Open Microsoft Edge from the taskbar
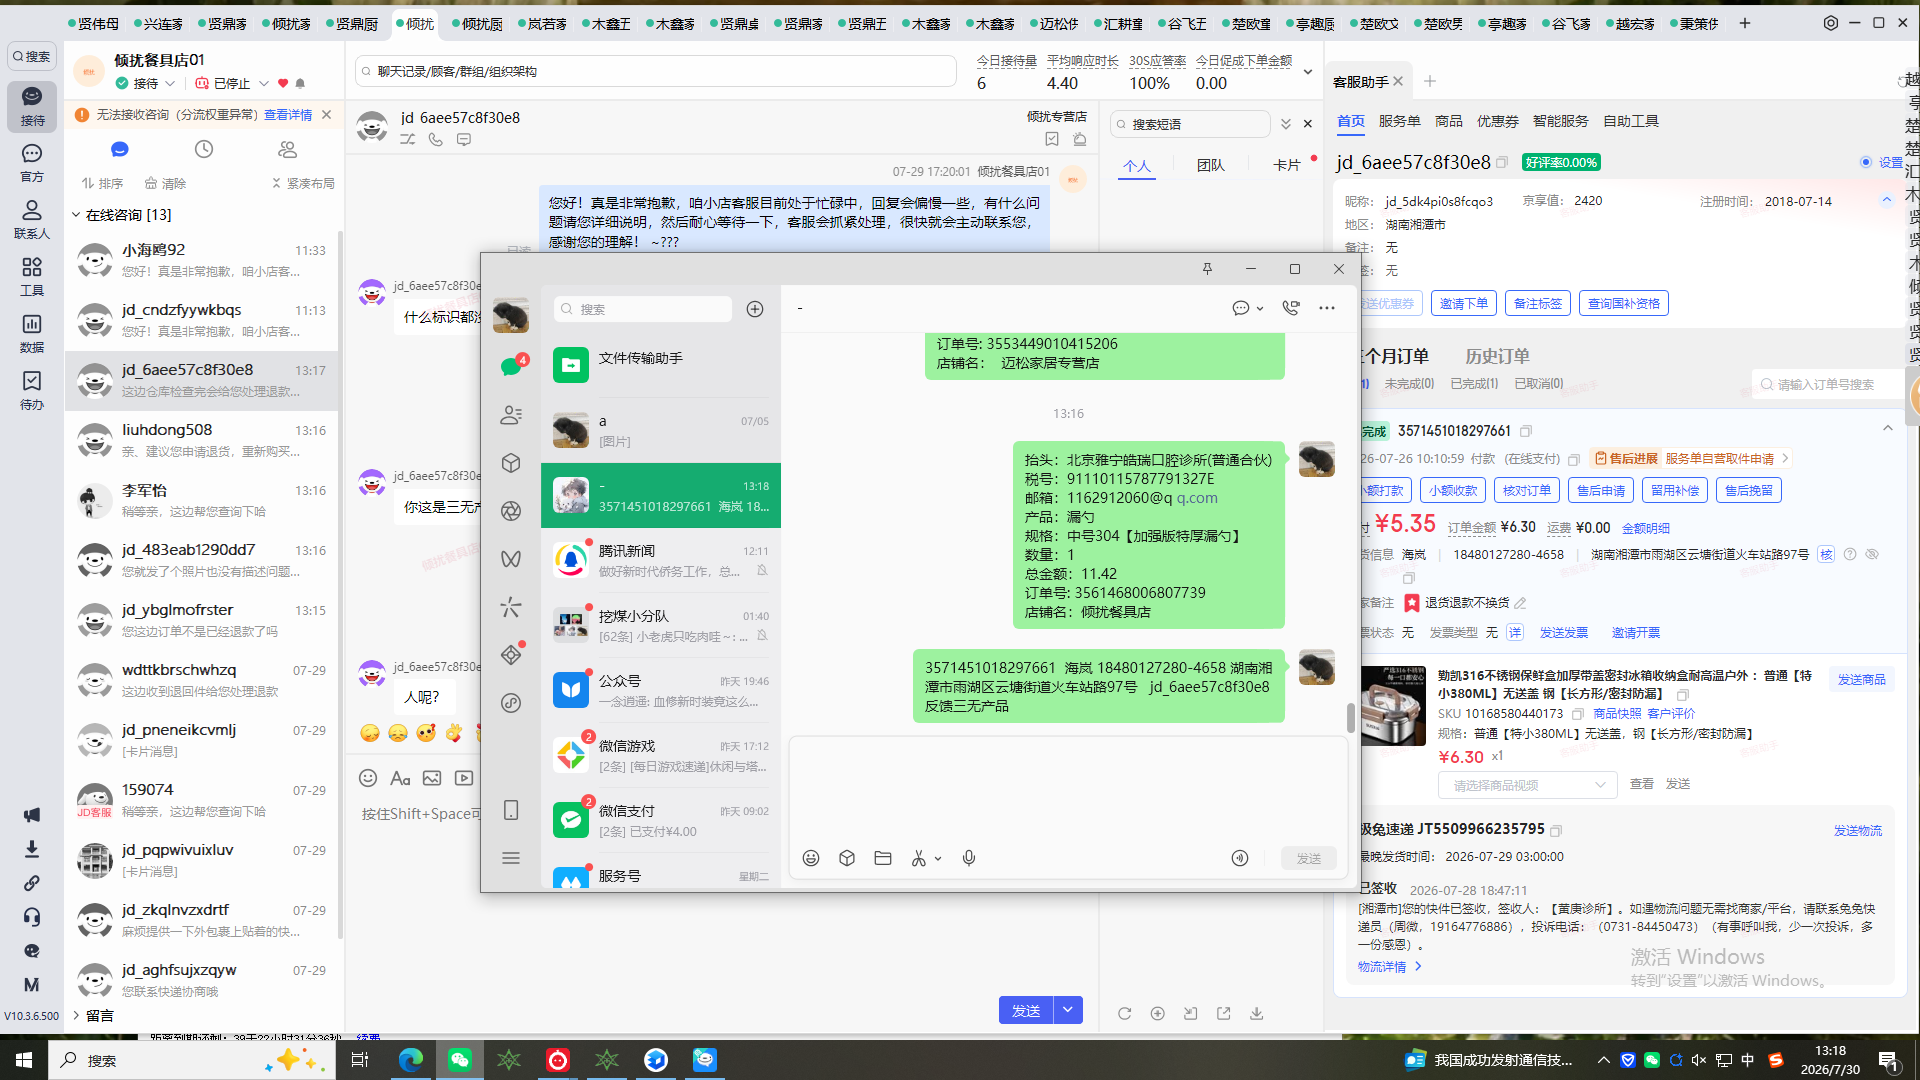The image size is (1920, 1080). [410, 1060]
